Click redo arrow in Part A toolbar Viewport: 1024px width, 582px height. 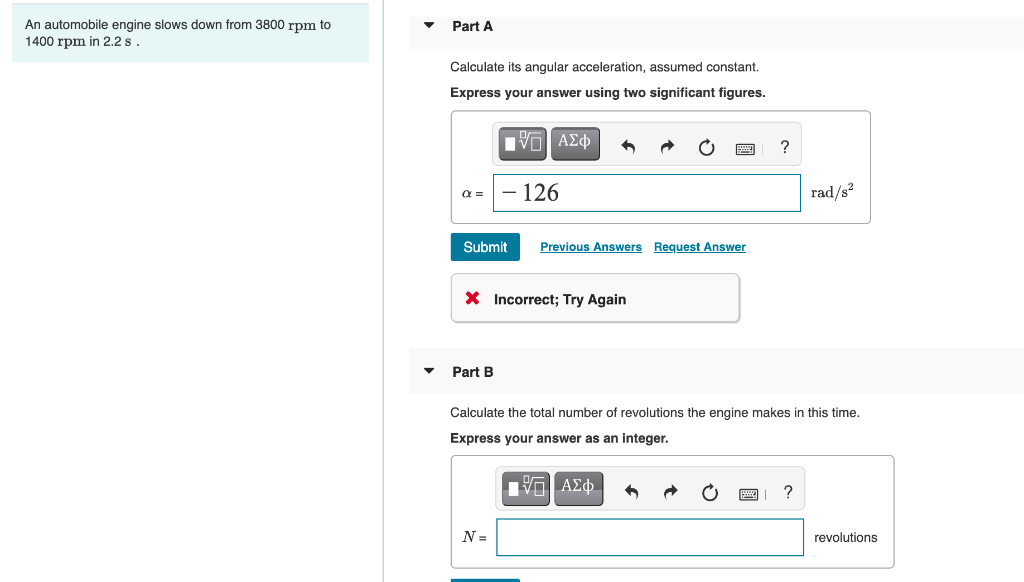(667, 147)
